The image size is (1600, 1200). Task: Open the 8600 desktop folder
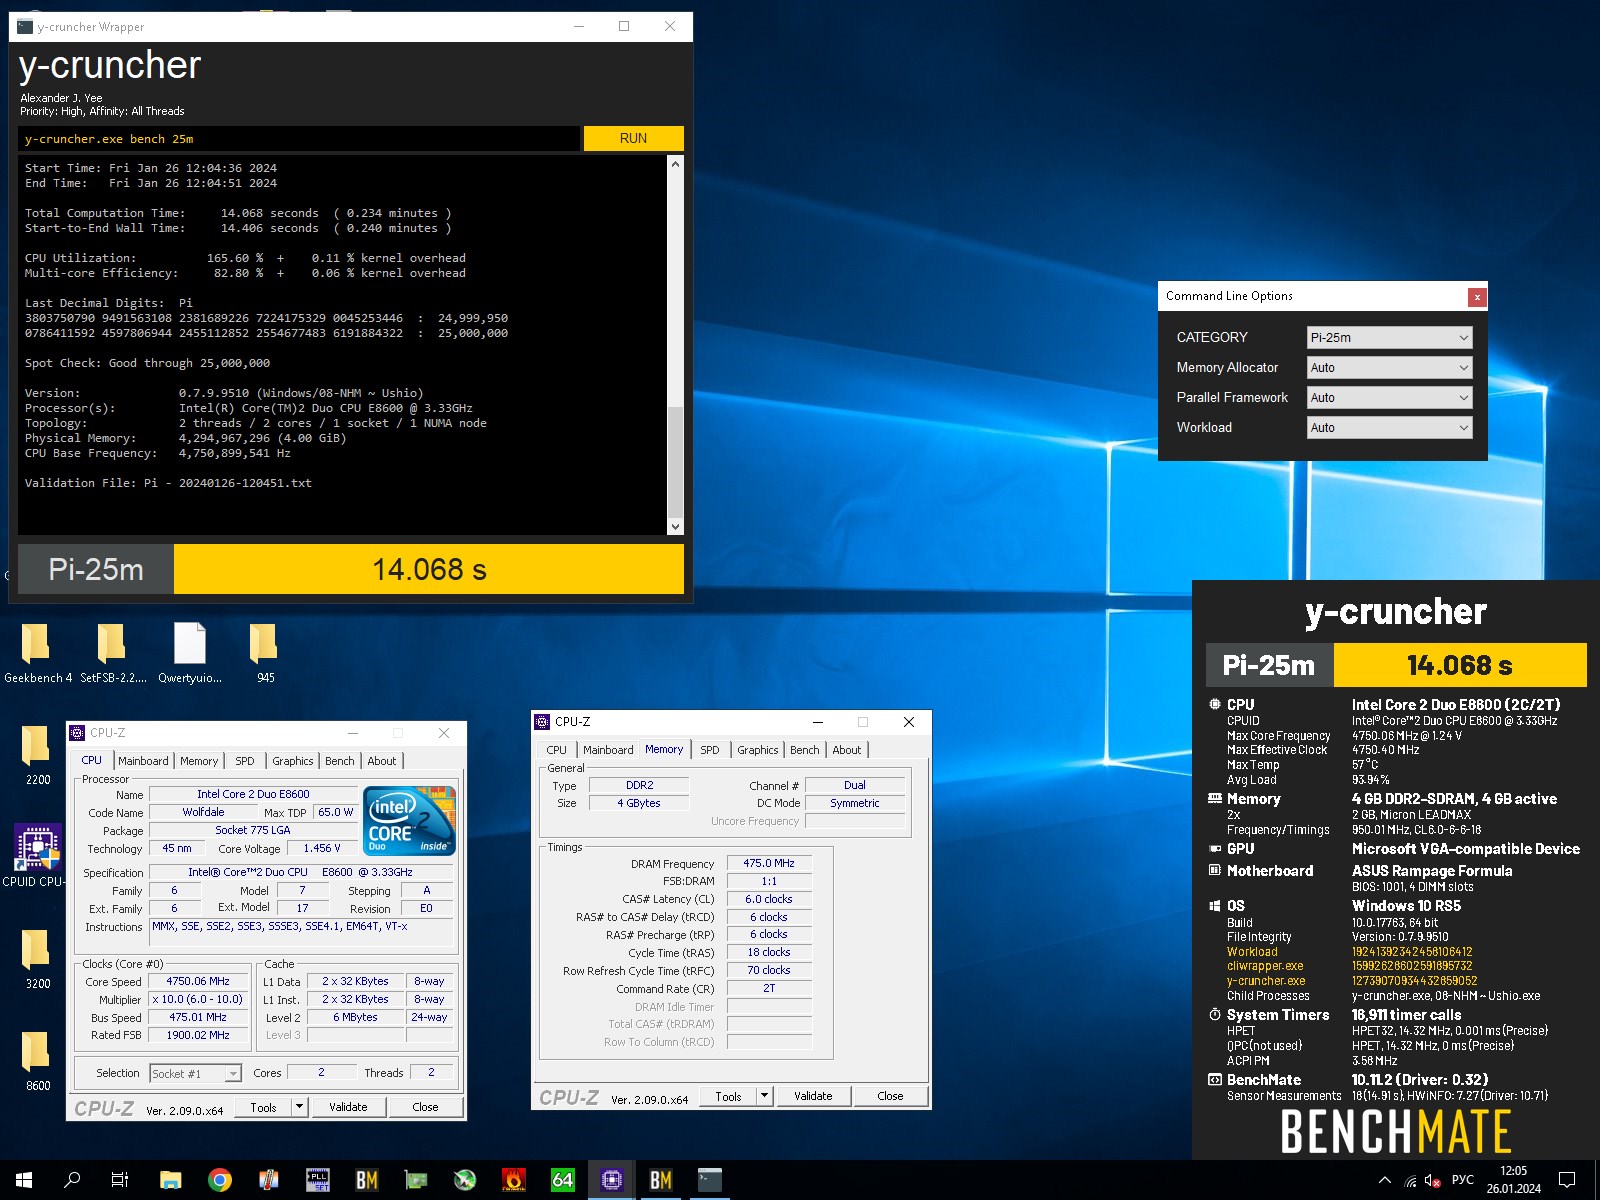(37, 1061)
